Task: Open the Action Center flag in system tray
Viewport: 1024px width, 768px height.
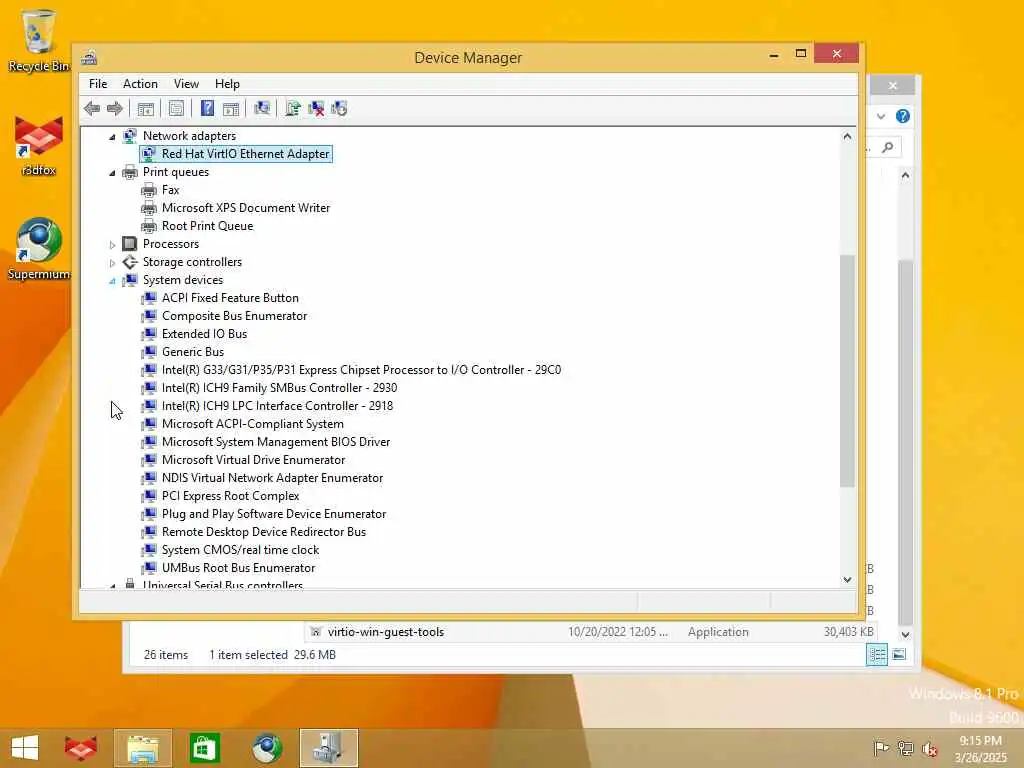Action: click(x=881, y=748)
